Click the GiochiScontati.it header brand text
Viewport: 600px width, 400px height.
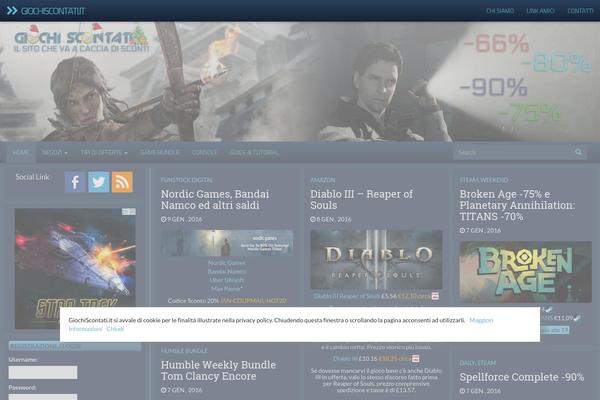pos(53,11)
